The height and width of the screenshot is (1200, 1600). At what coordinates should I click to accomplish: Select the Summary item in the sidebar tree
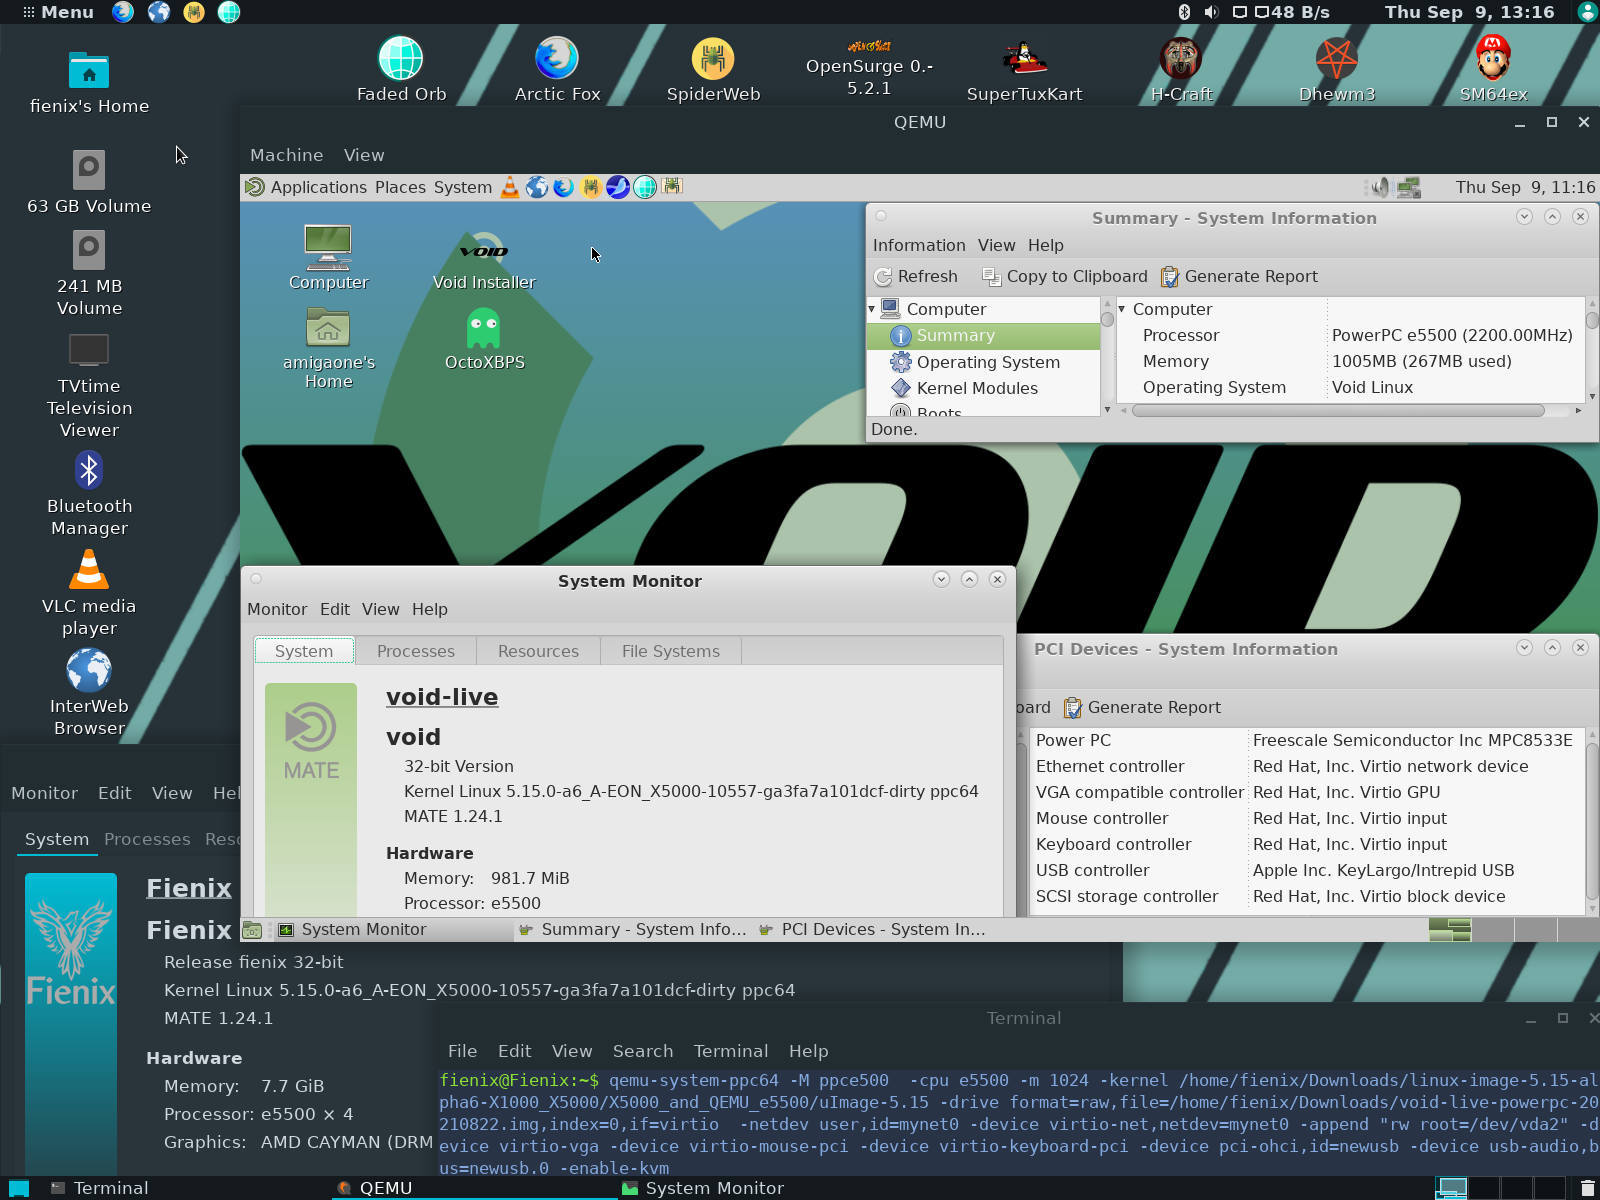(985, 336)
